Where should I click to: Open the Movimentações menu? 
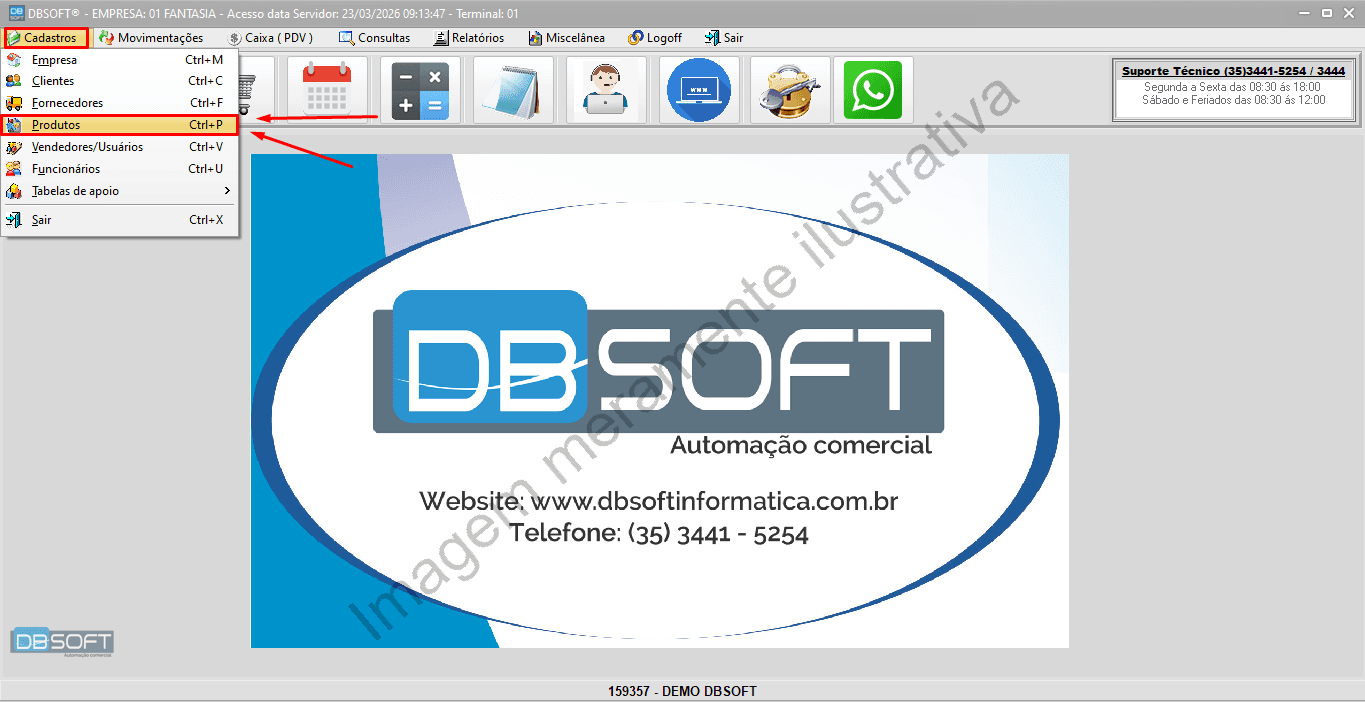(153, 38)
